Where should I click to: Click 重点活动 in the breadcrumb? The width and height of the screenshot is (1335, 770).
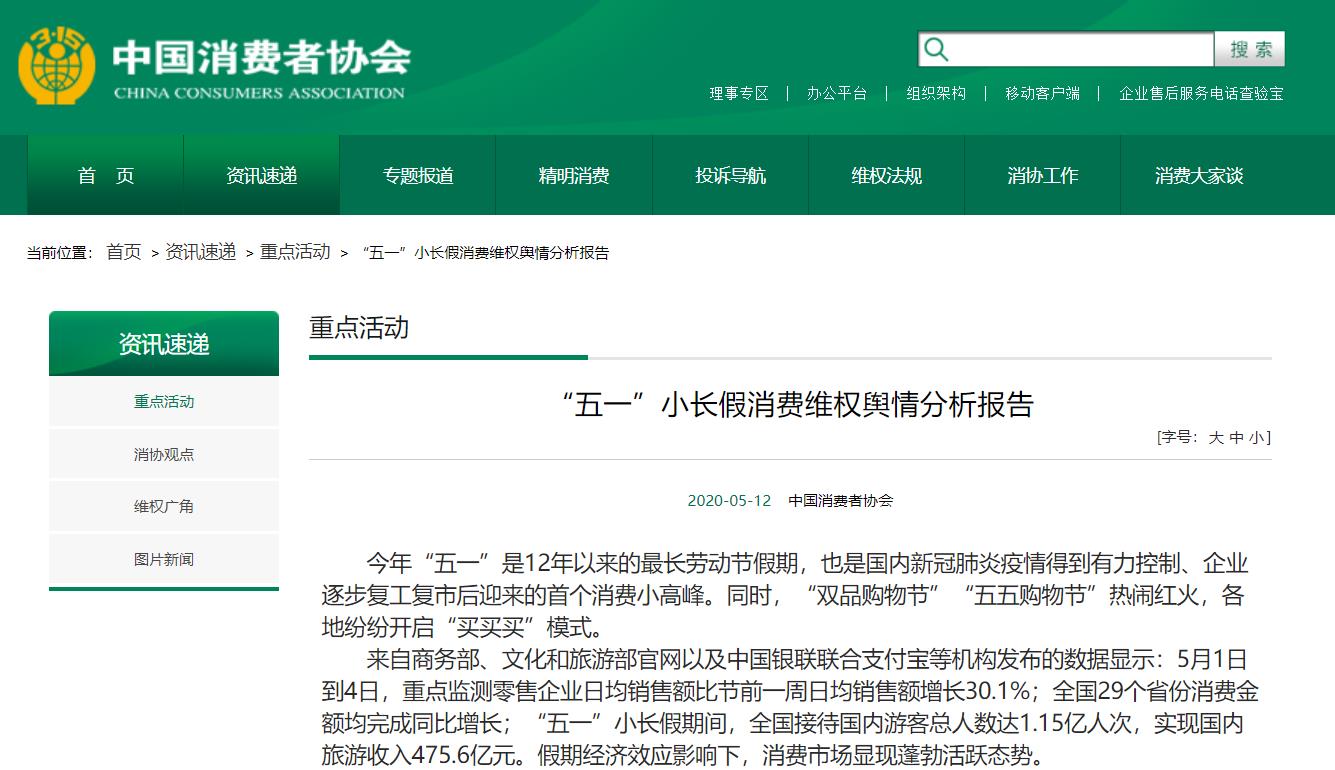tap(295, 252)
